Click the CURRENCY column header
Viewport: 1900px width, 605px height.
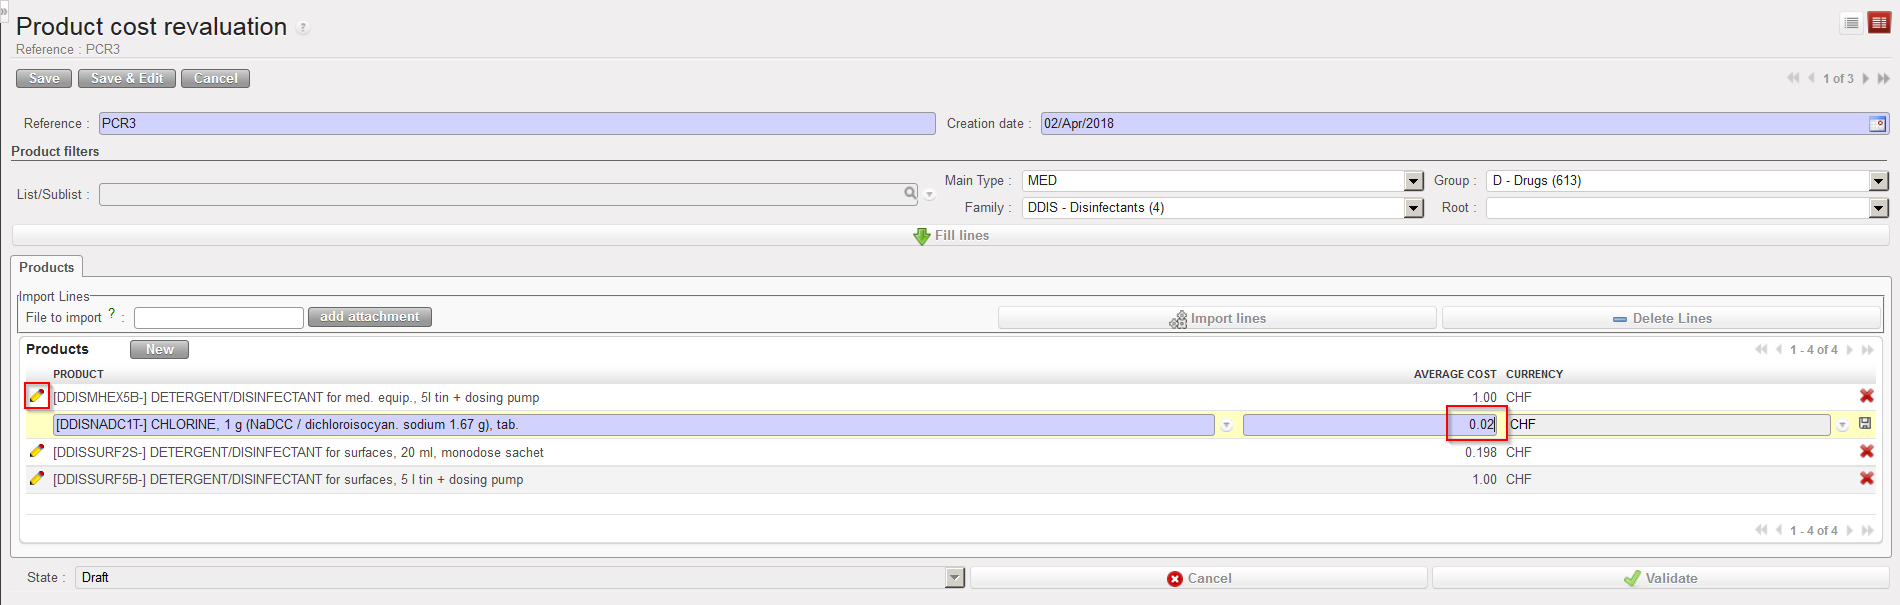(1534, 374)
